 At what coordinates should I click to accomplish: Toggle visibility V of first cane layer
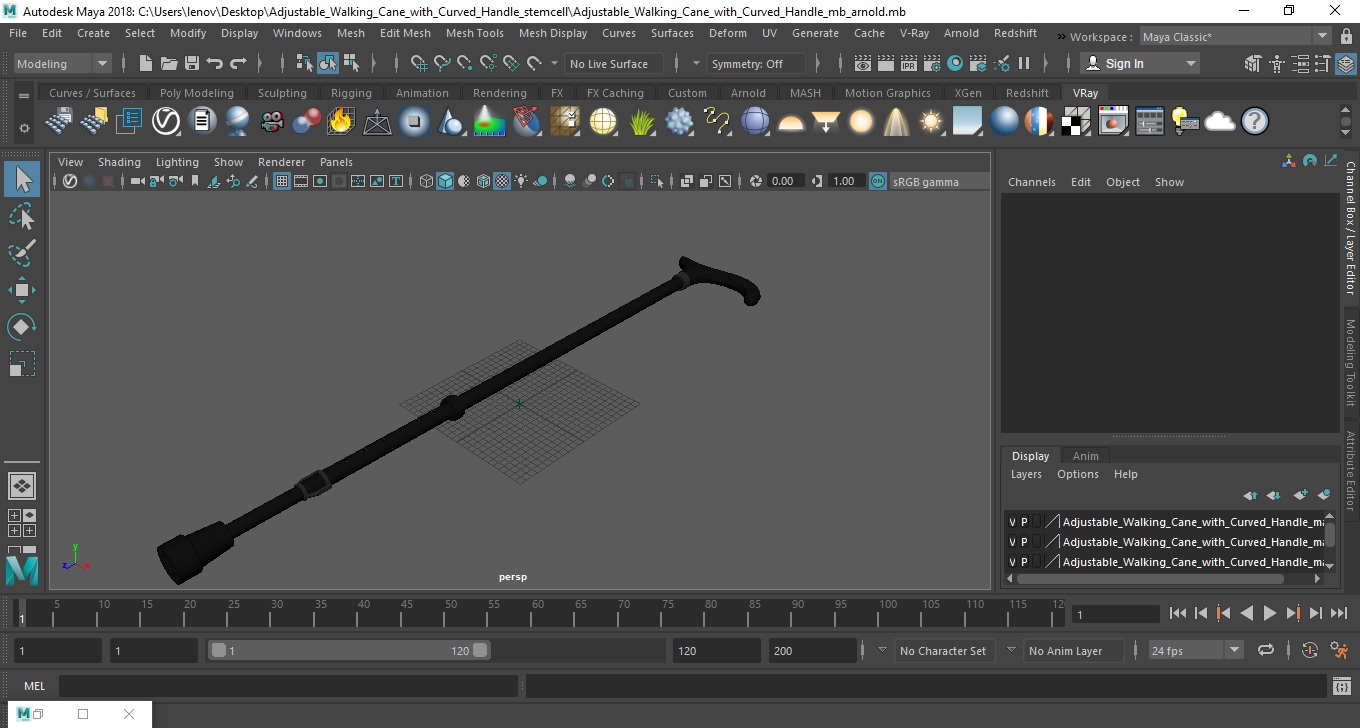(1012, 522)
